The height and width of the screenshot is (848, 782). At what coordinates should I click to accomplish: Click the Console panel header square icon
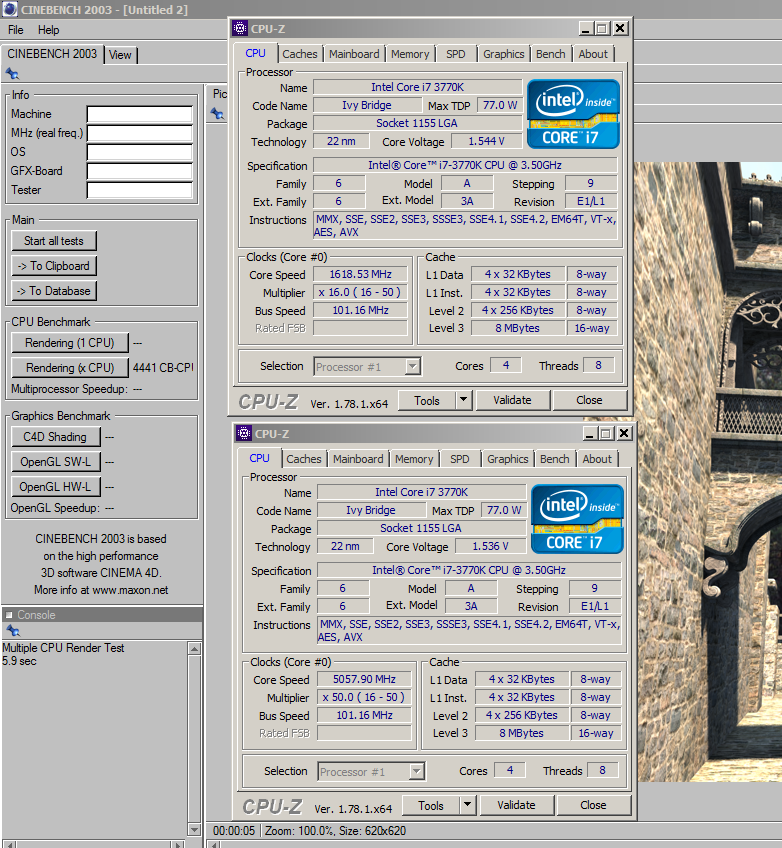(x=9, y=615)
